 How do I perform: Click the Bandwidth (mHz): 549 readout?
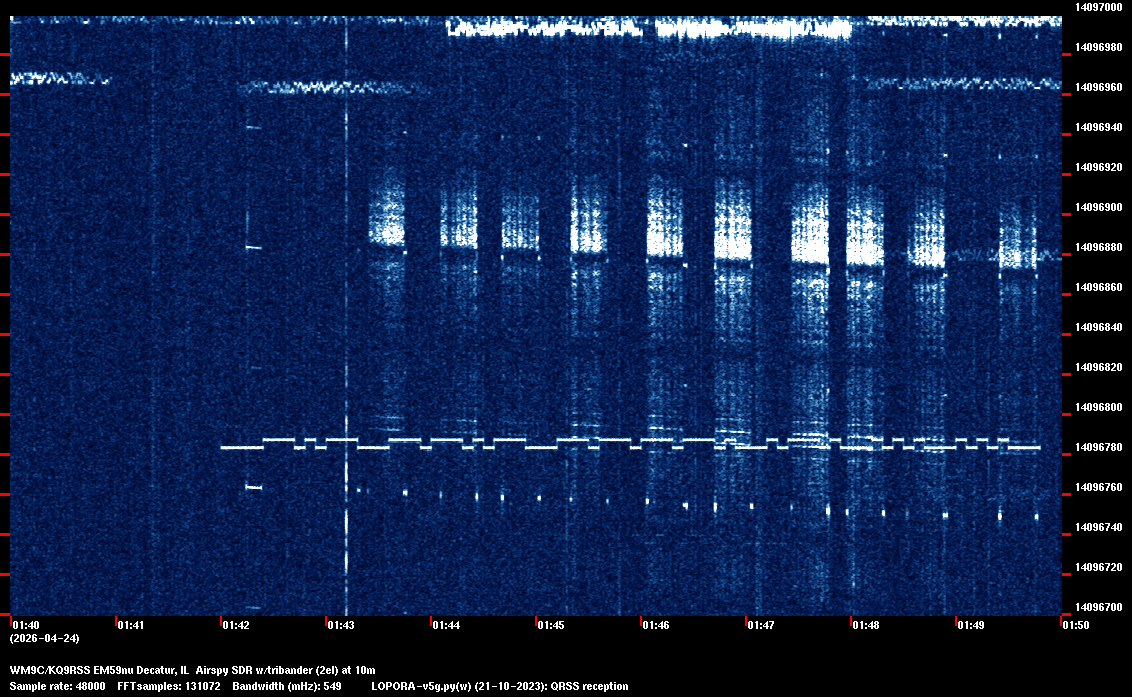tap(287, 686)
